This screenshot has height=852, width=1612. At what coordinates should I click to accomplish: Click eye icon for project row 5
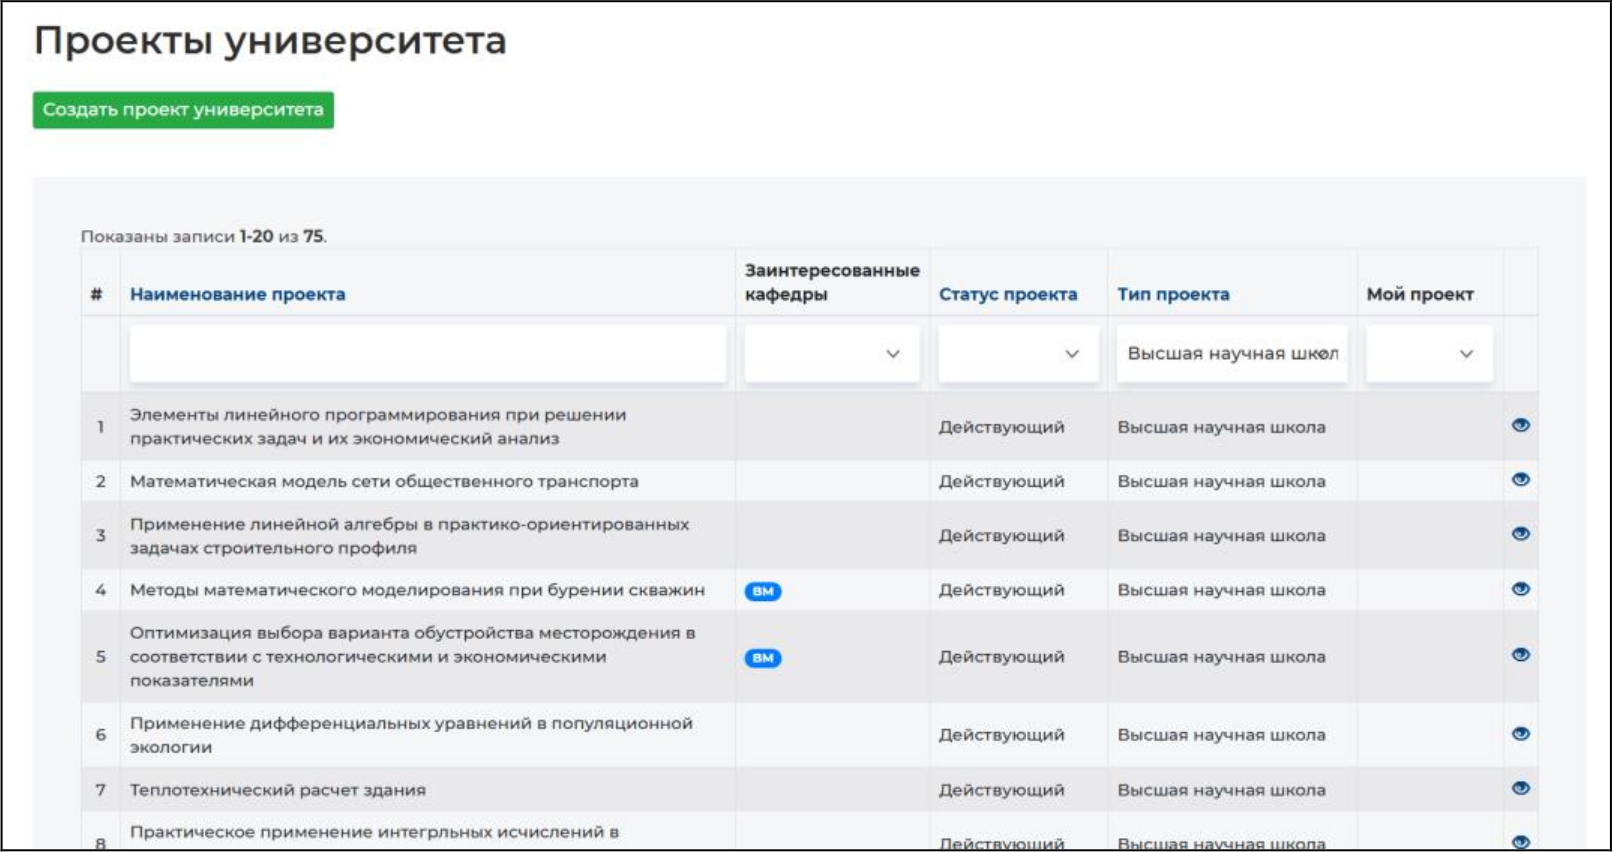tap(1520, 655)
